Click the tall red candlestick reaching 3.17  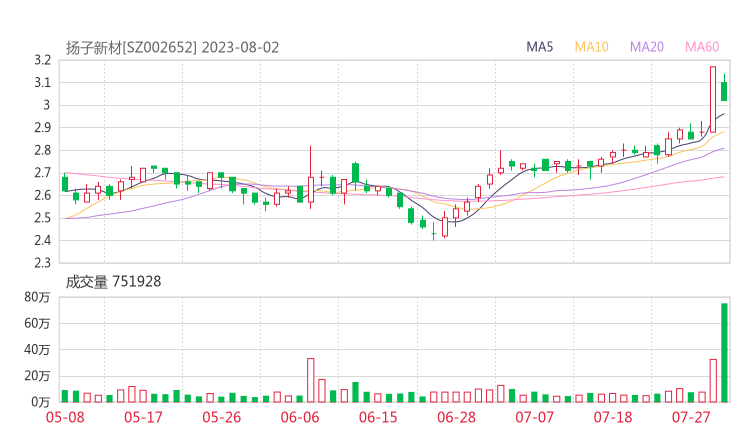713,99
